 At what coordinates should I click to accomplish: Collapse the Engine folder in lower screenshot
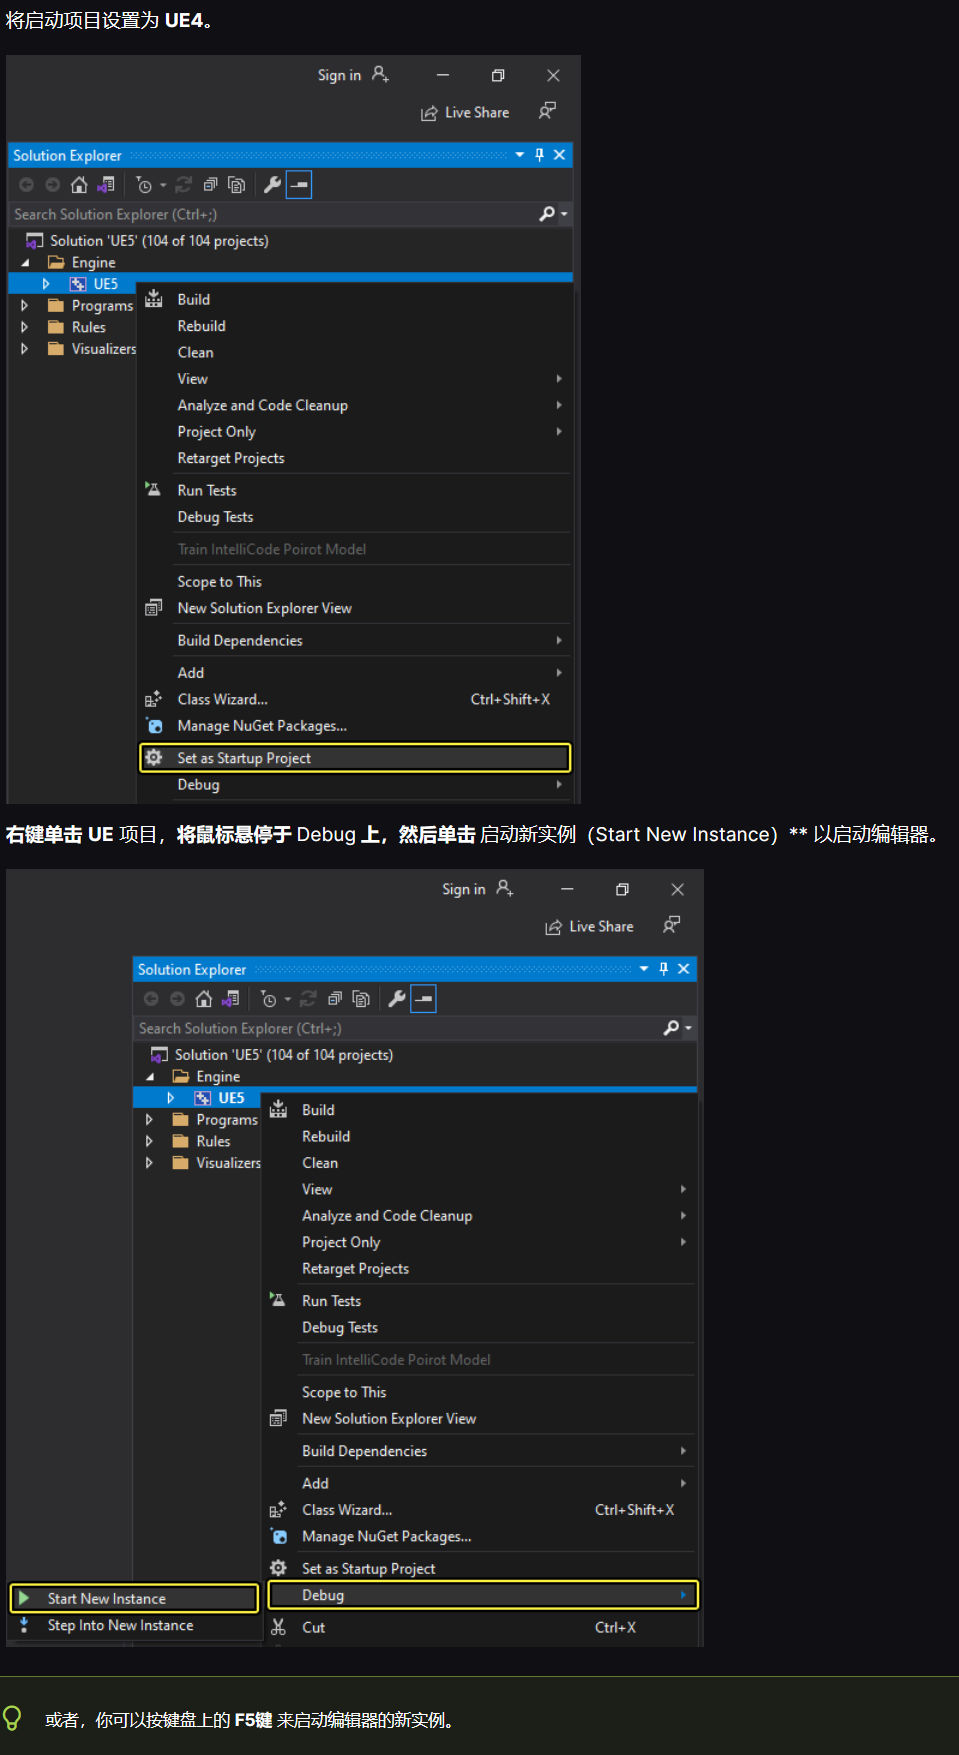(150, 1077)
